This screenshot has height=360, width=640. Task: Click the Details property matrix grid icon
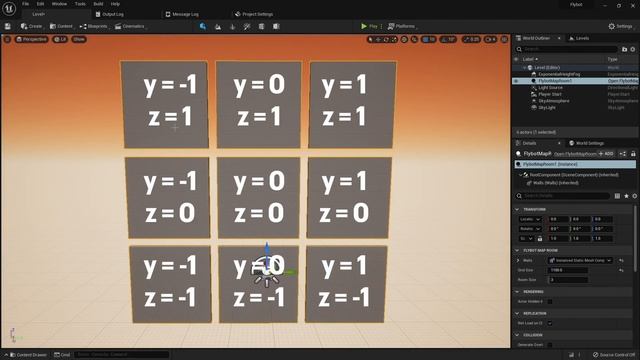point(618,196)
